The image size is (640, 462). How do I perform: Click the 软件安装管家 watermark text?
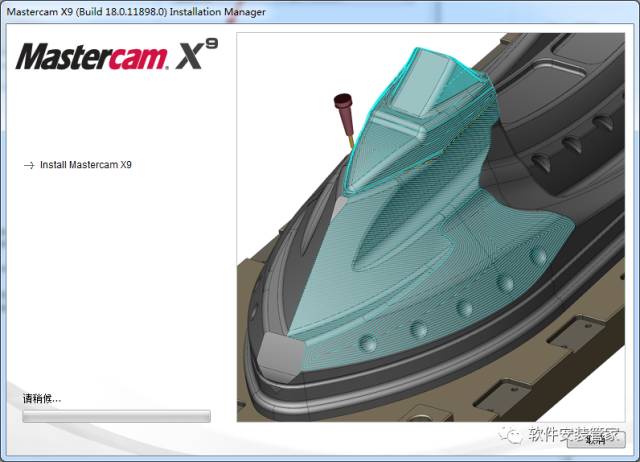(x=561, y=435)
